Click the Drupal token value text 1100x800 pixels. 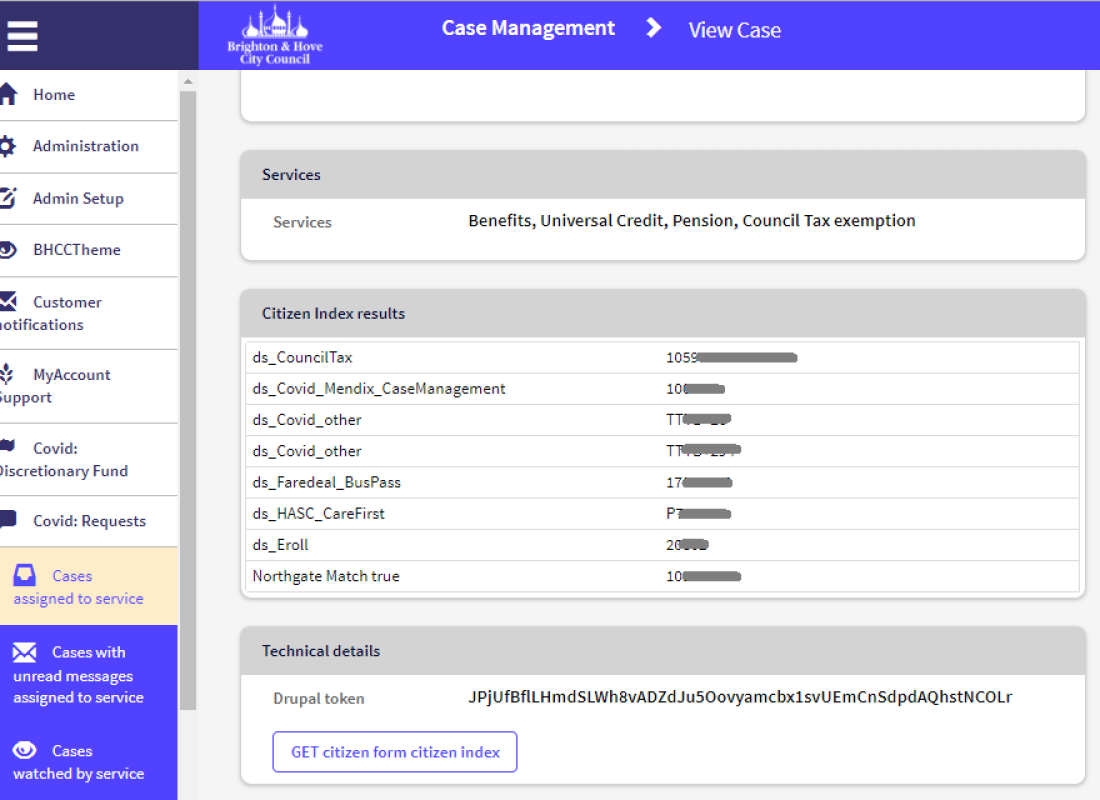pyautogui.click(x=740, y=697)
